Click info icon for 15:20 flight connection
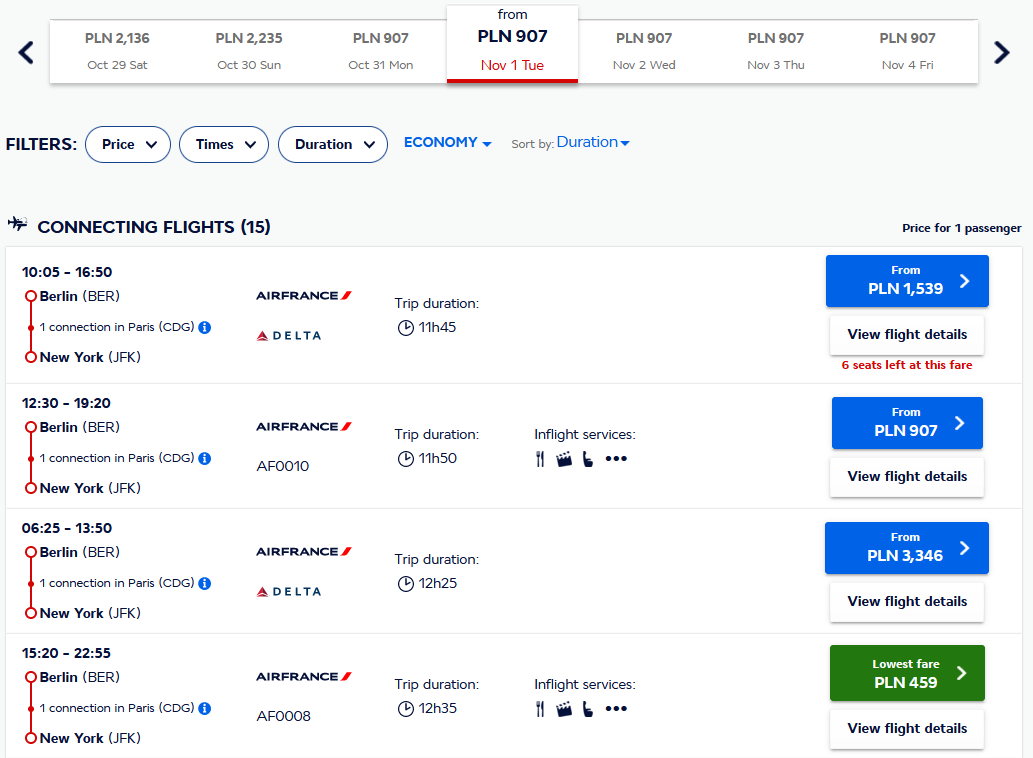Image resolution: width=1033 pixels, height=758 pixels. pos(205,709)
